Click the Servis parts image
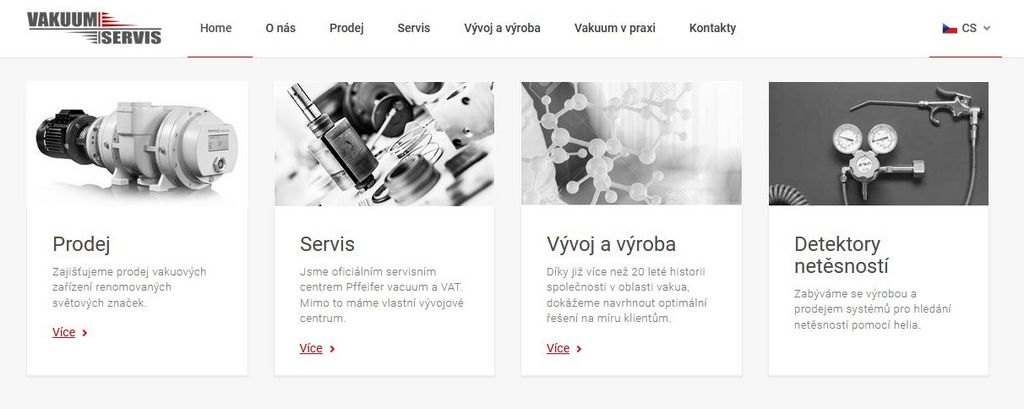Screen dimensions: 1024x409 point(384,144)
